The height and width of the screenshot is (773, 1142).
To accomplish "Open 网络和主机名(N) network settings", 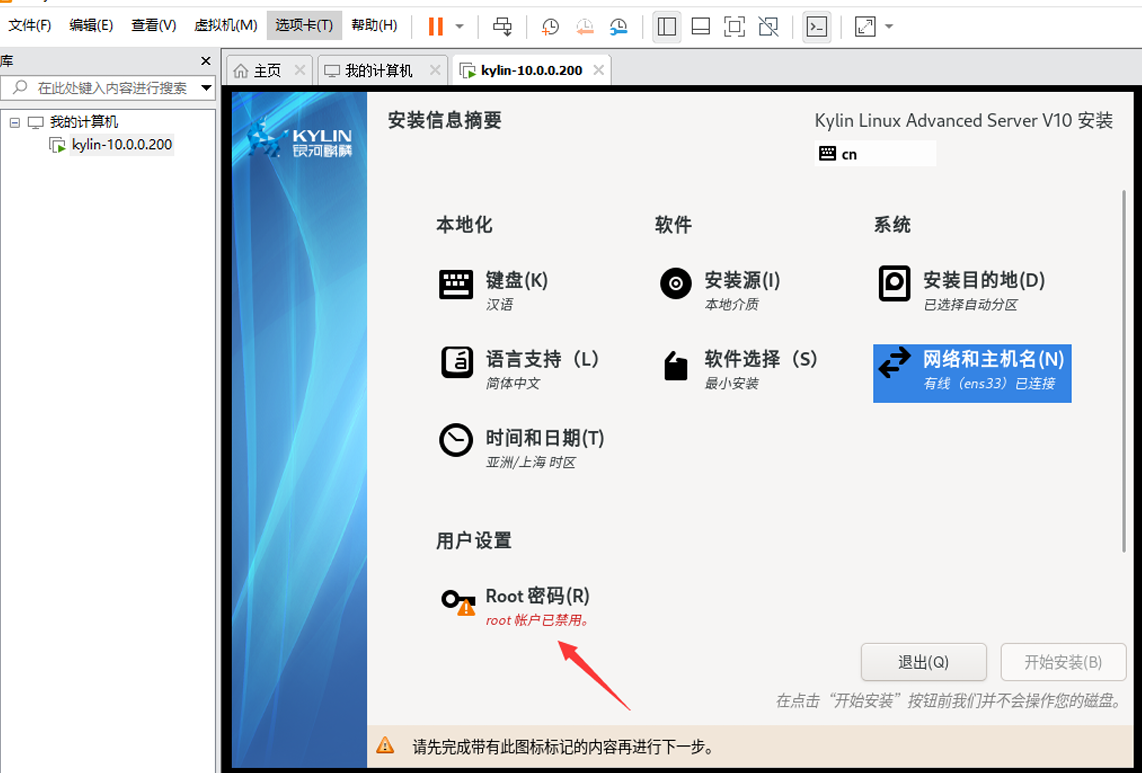I will [x=972, y=372].
